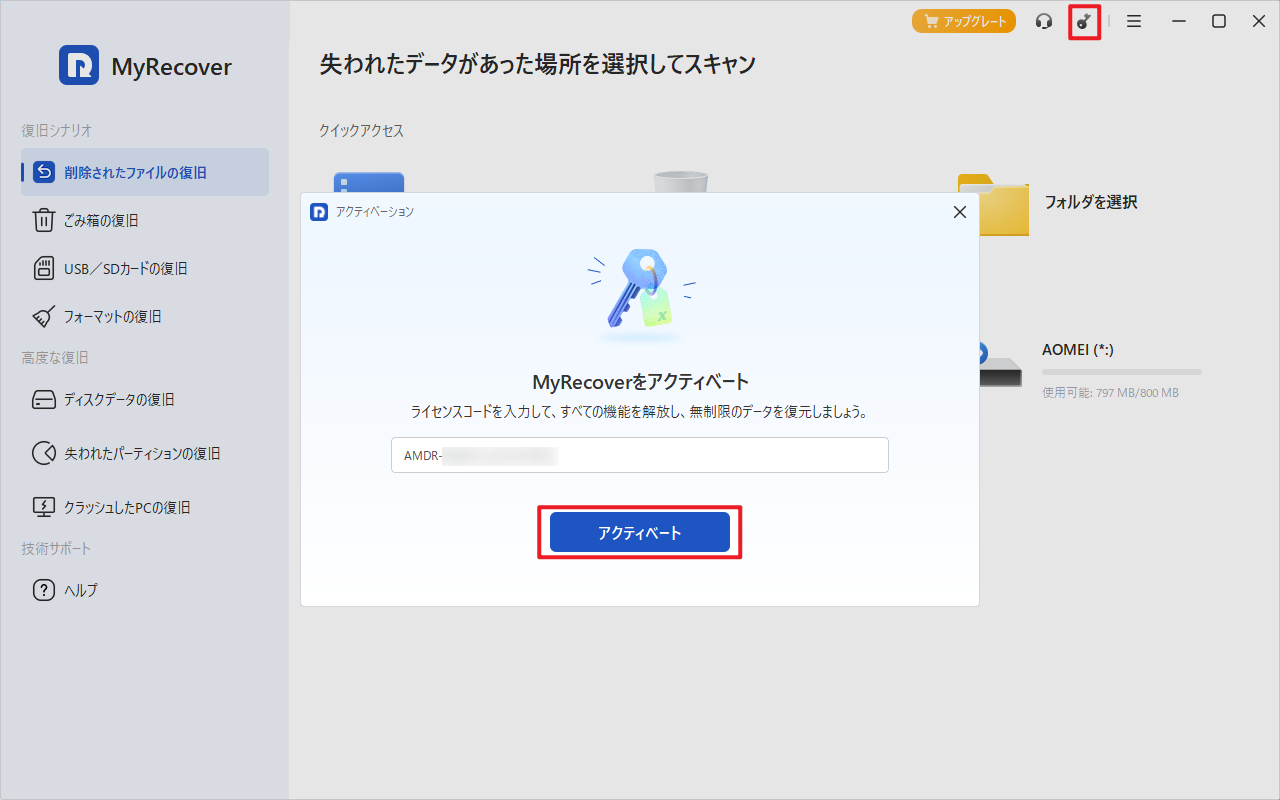Image resolution: width=1280 pixels, height=800 pixels.
Task: Open the hamburger menu icon
Action: pyautogui.click(x=1134, y=21)
